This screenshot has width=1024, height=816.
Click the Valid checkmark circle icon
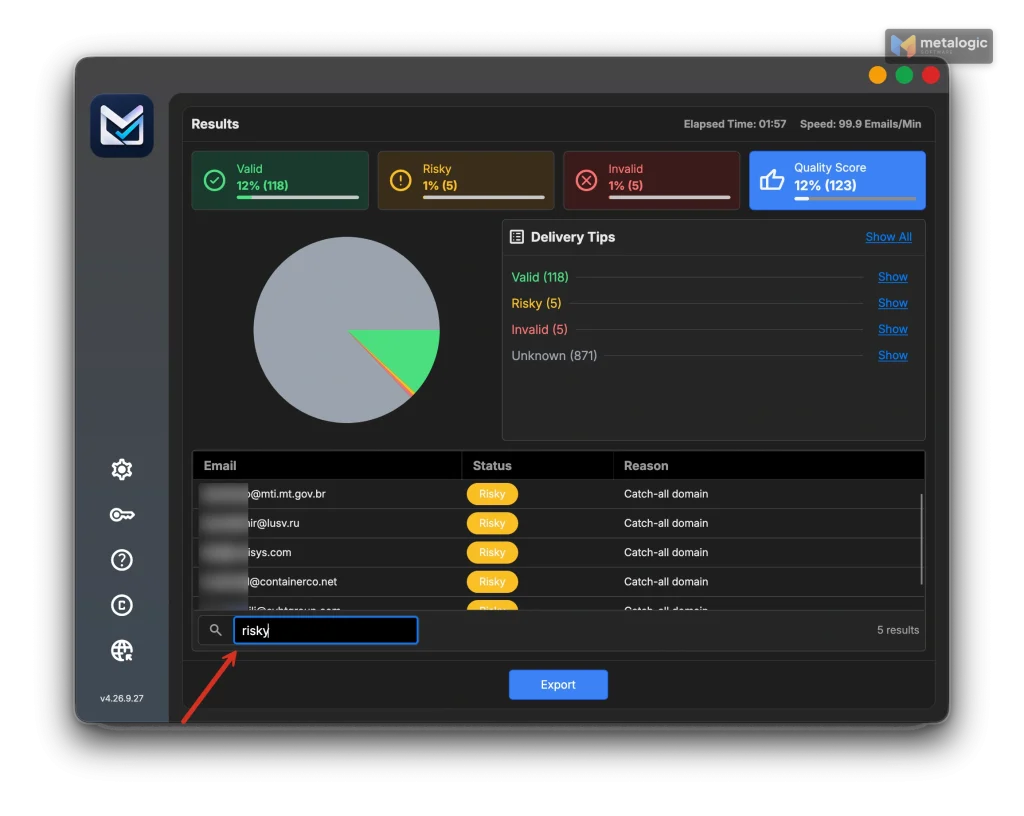[214, 180]
